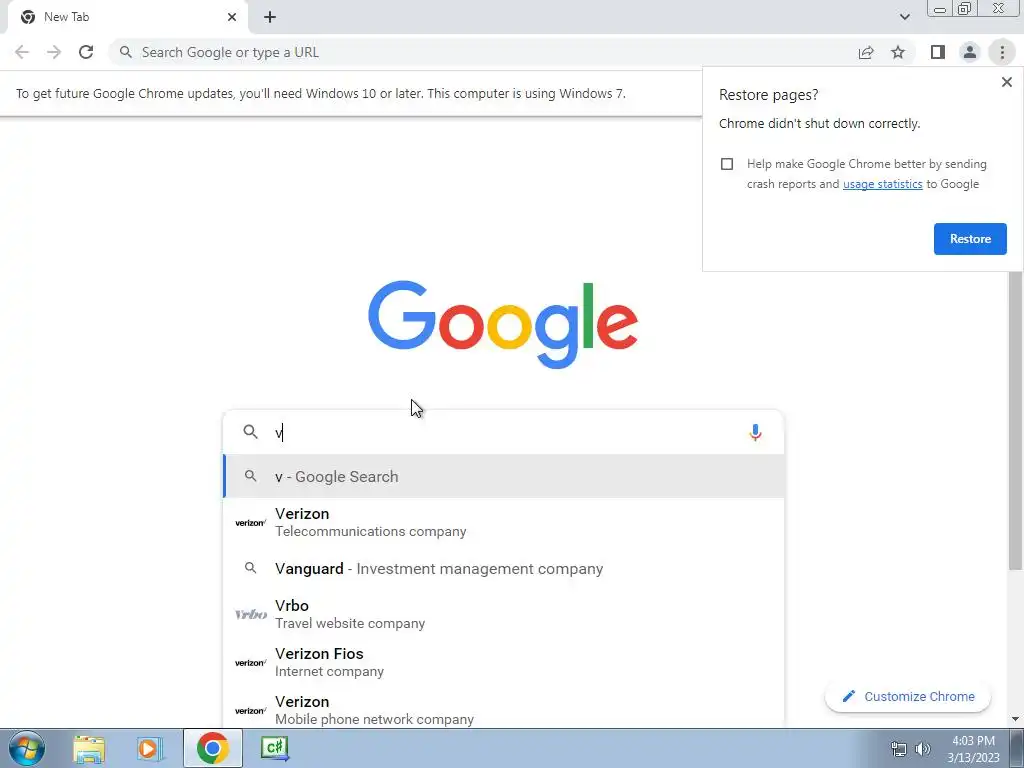Choose the Vrbo travel website suggestion
Viewport: 1024px width, 768px height.
point(504,614)
